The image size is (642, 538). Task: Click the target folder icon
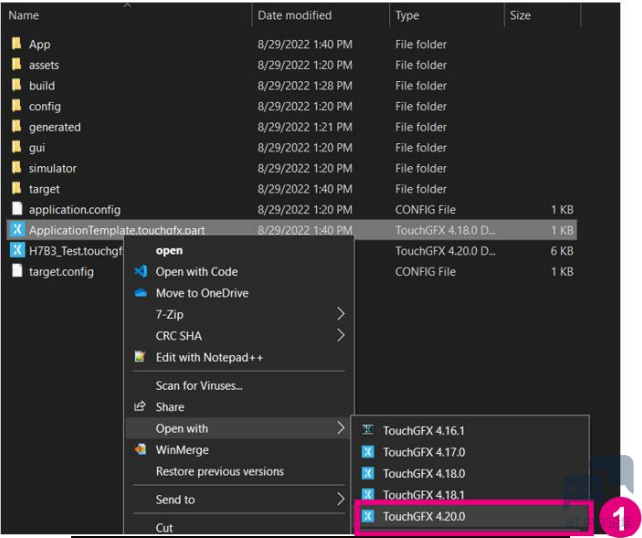click(16, 188)
